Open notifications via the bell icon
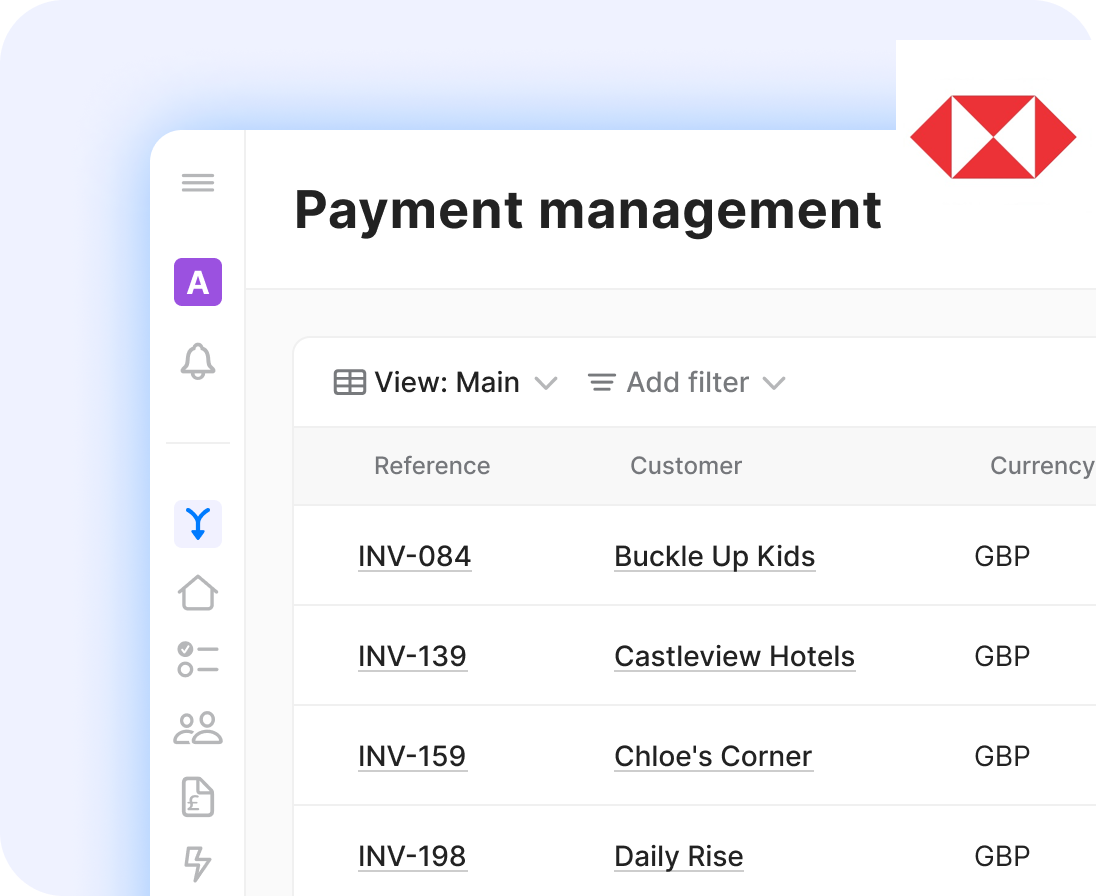Viewport: 1096px width, 896px height. coord(198,361)
